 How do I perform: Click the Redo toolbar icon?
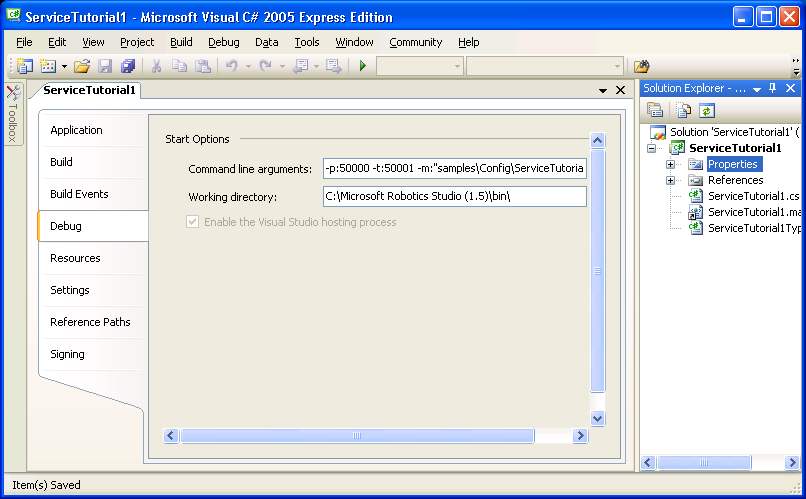265,66
